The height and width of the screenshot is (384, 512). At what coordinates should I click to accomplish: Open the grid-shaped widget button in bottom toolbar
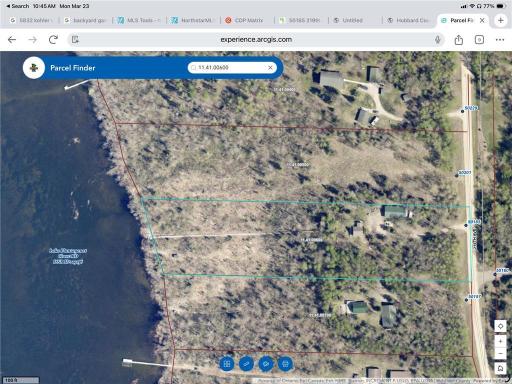(227, 364)
